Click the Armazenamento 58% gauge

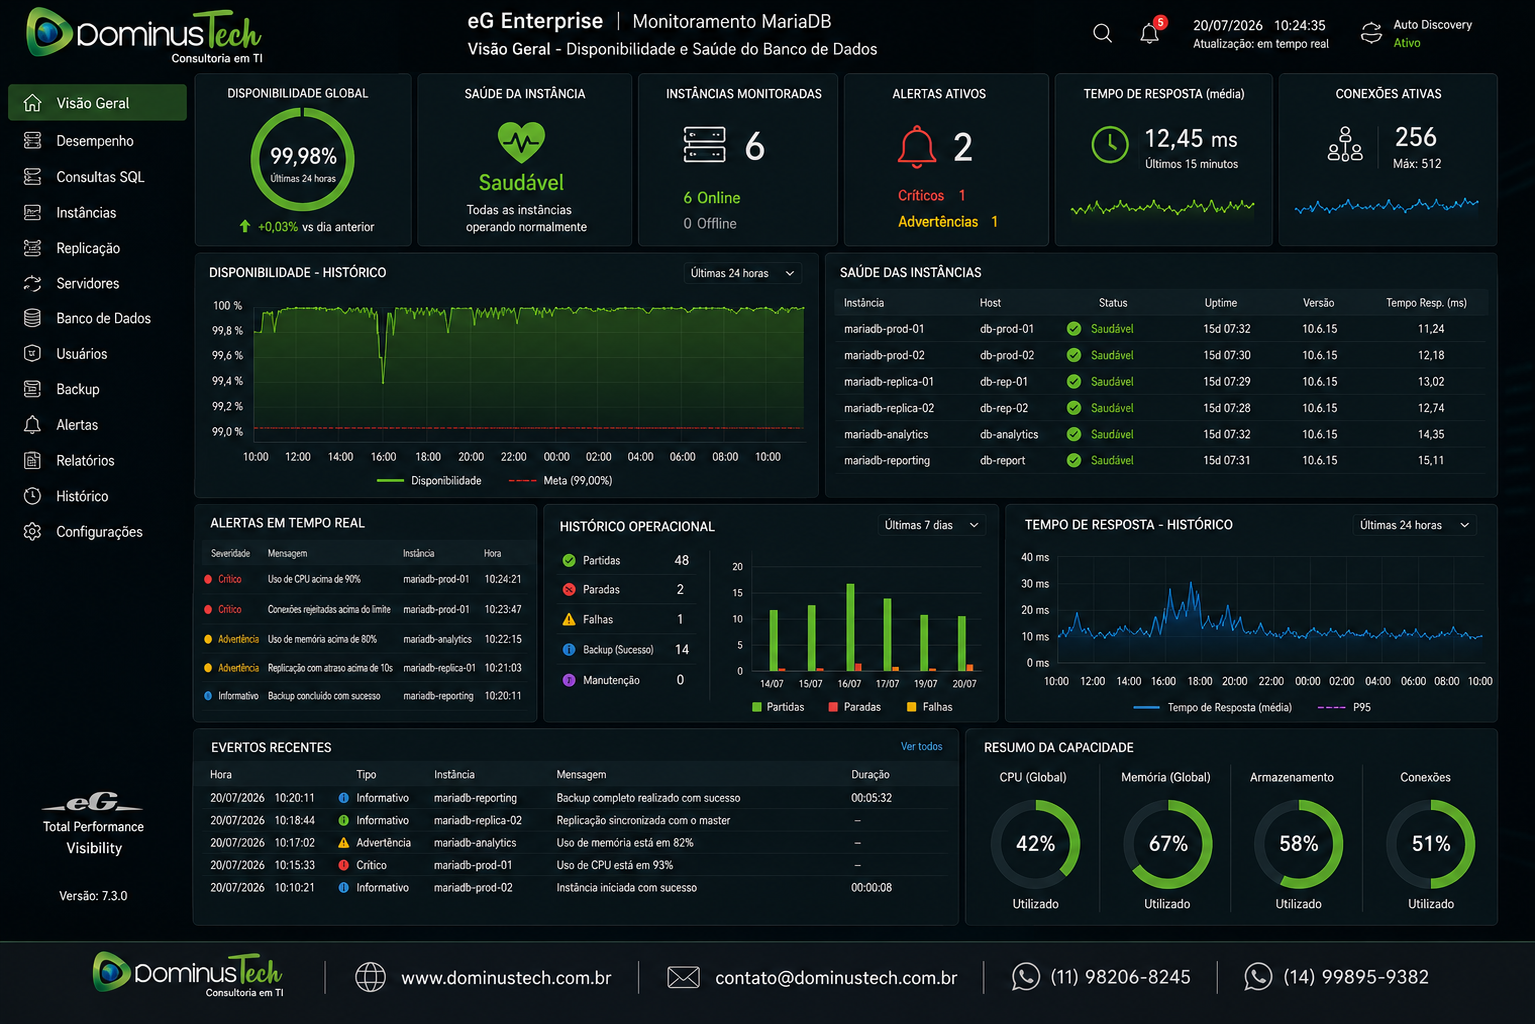[x=1298, y=844]
